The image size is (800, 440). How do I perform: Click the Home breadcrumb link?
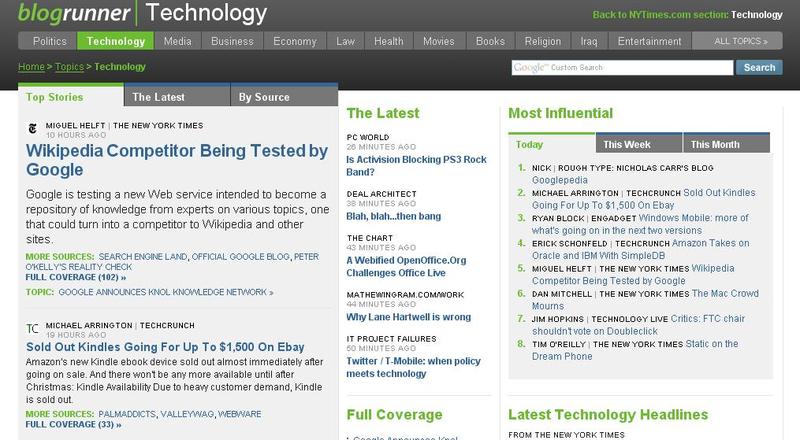(x=31, y=67)
